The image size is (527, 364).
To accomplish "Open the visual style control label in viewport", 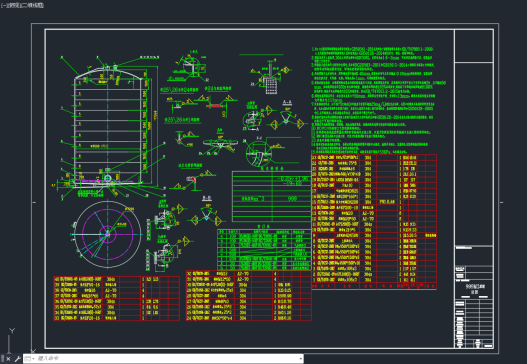I will tap(33, 6).
